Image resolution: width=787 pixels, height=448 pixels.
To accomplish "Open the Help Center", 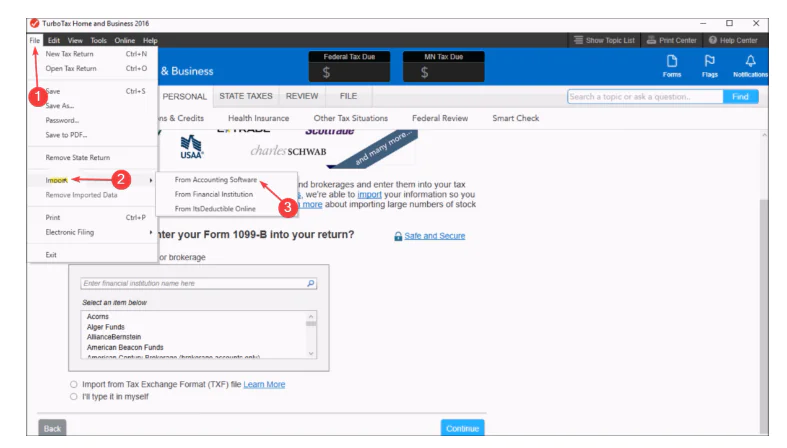I will pyautogui.click(x=733, y=40).
